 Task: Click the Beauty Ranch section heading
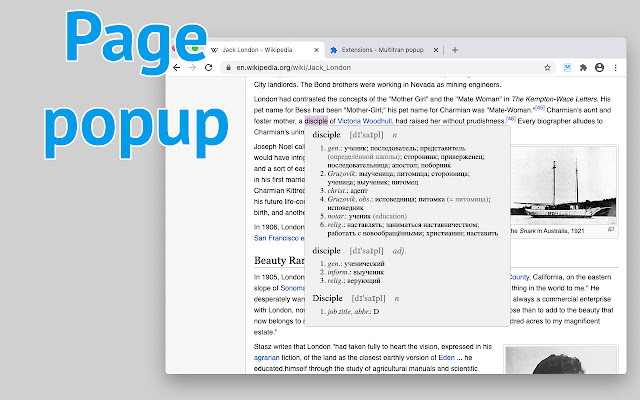coord(279,260)
